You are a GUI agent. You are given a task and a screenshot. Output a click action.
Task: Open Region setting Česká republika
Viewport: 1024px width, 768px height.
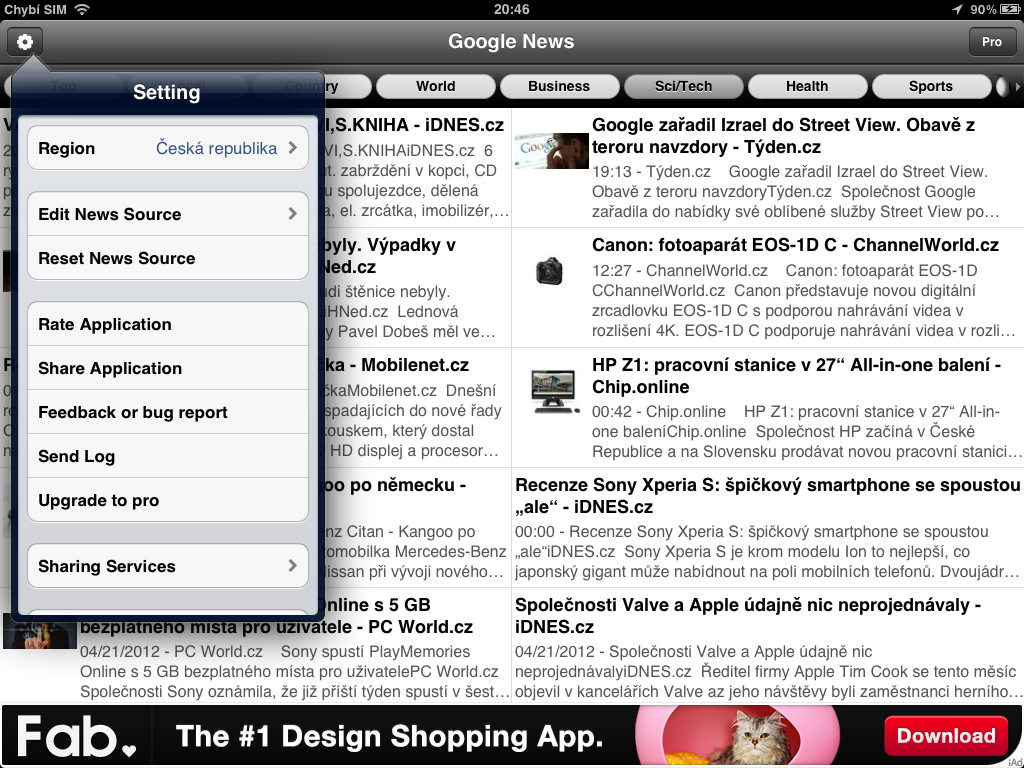[x=168, y=148]
